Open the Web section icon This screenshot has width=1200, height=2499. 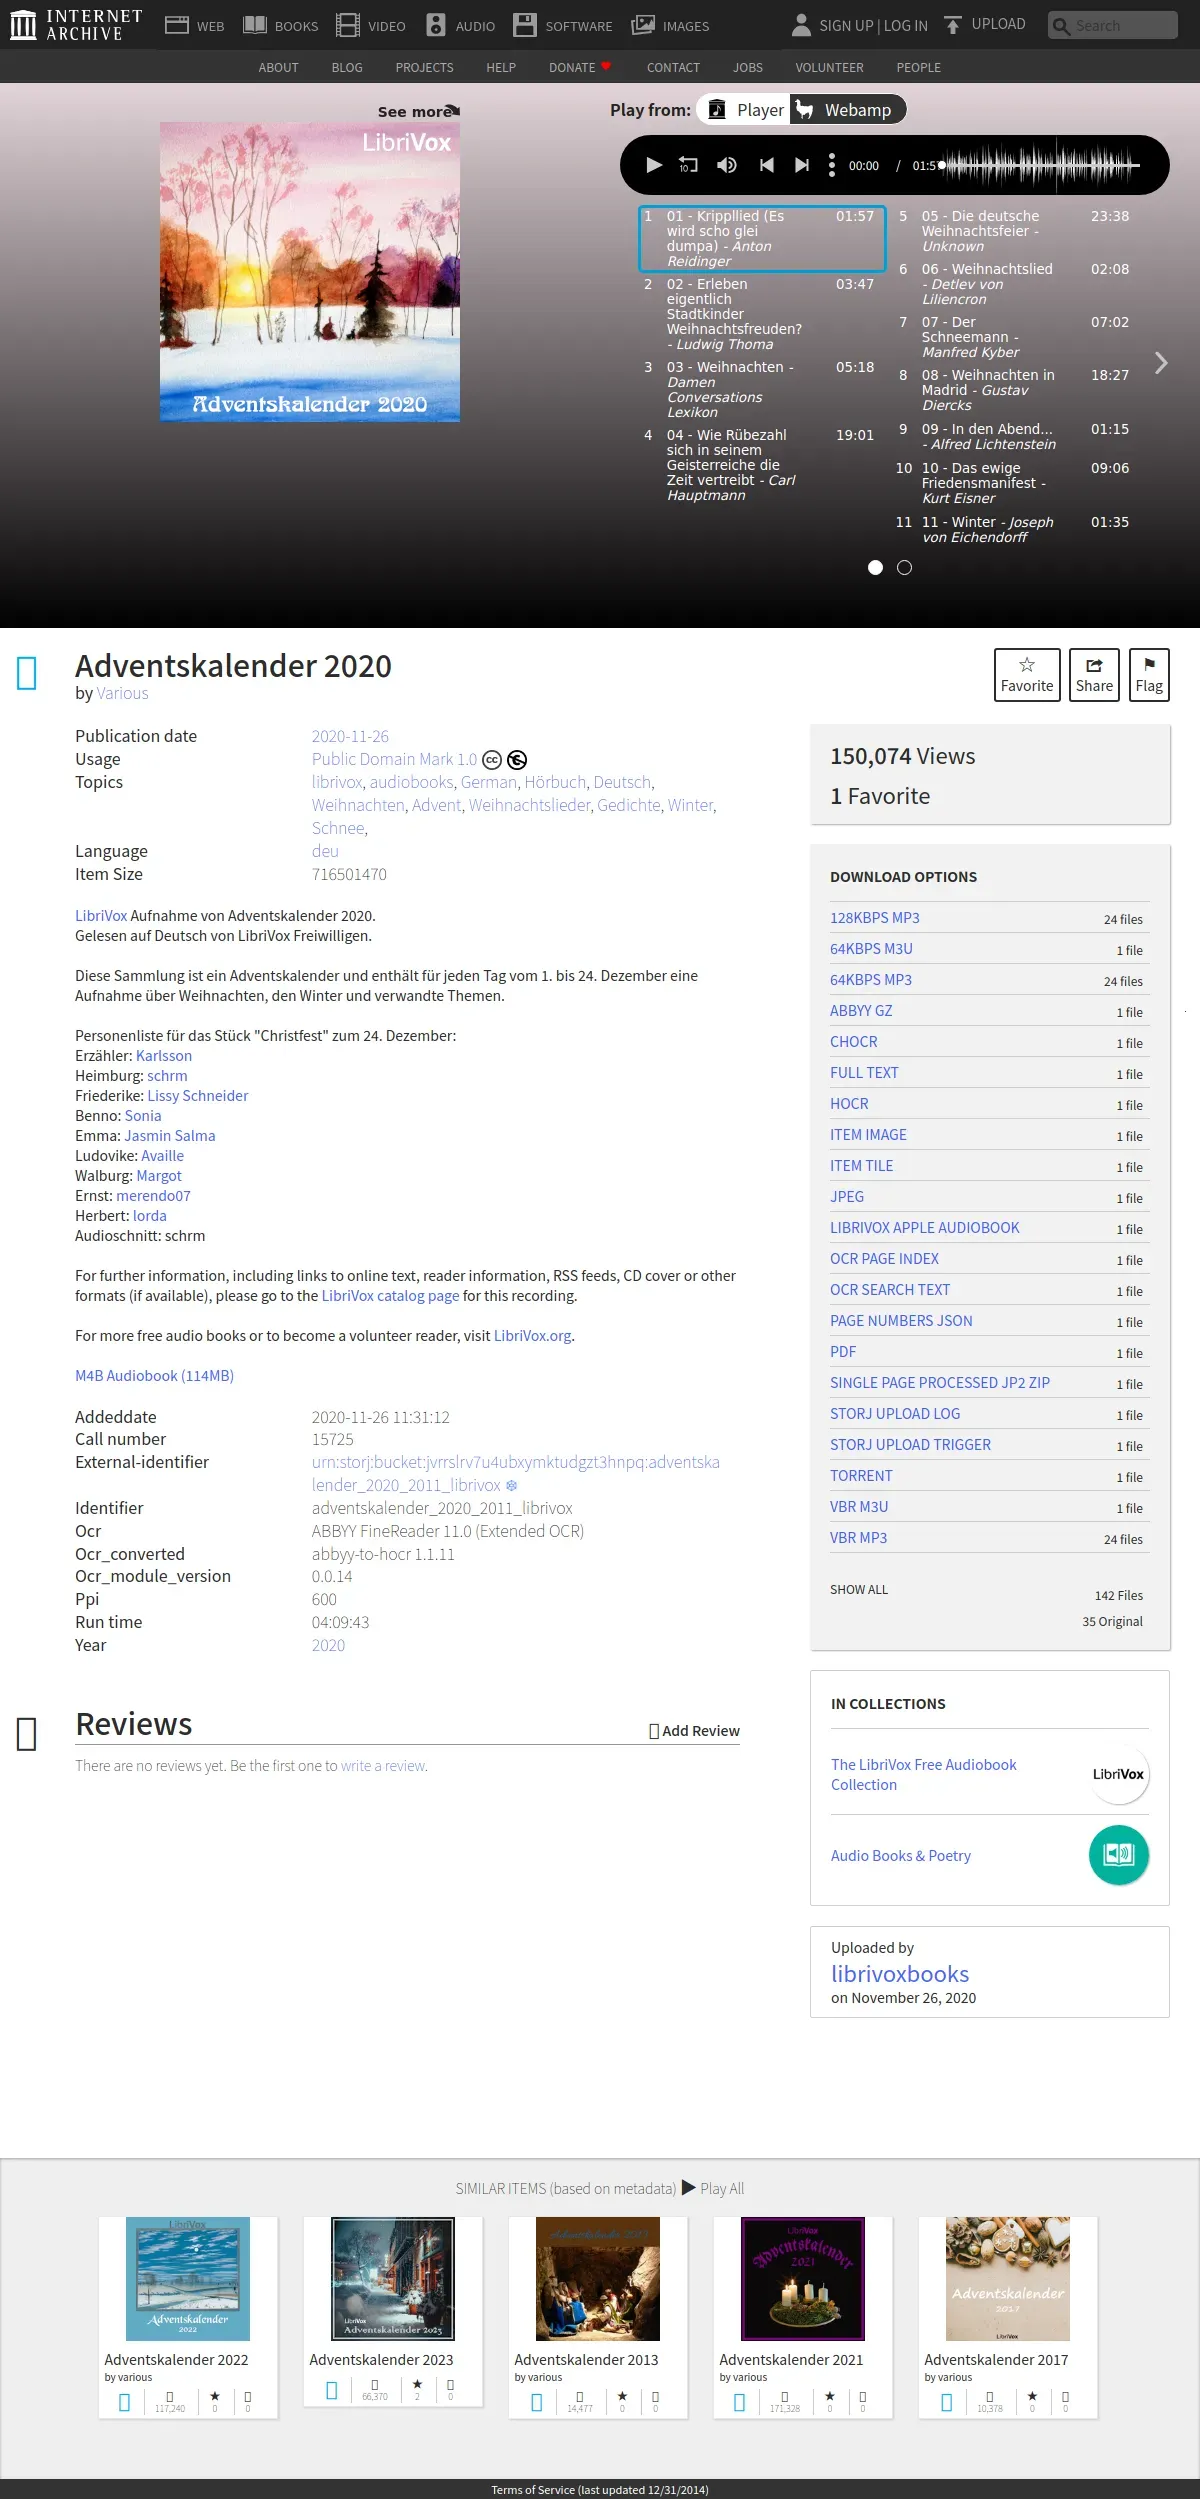coord(177,25)
